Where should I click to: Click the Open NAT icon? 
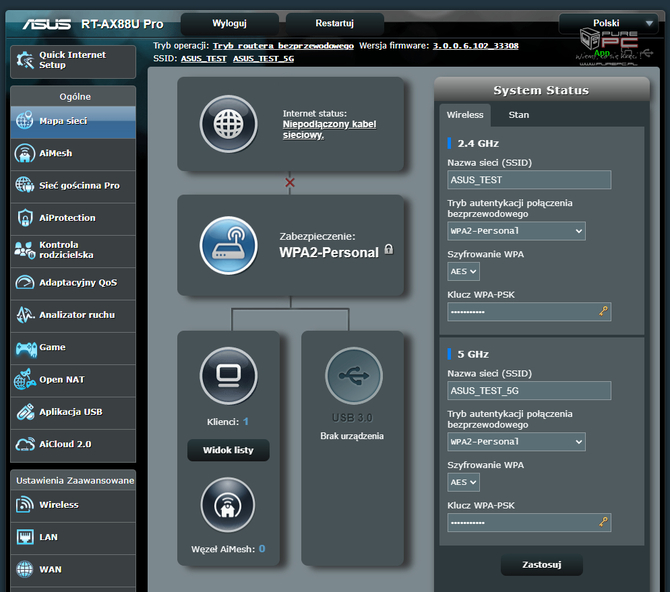[24, 379]
